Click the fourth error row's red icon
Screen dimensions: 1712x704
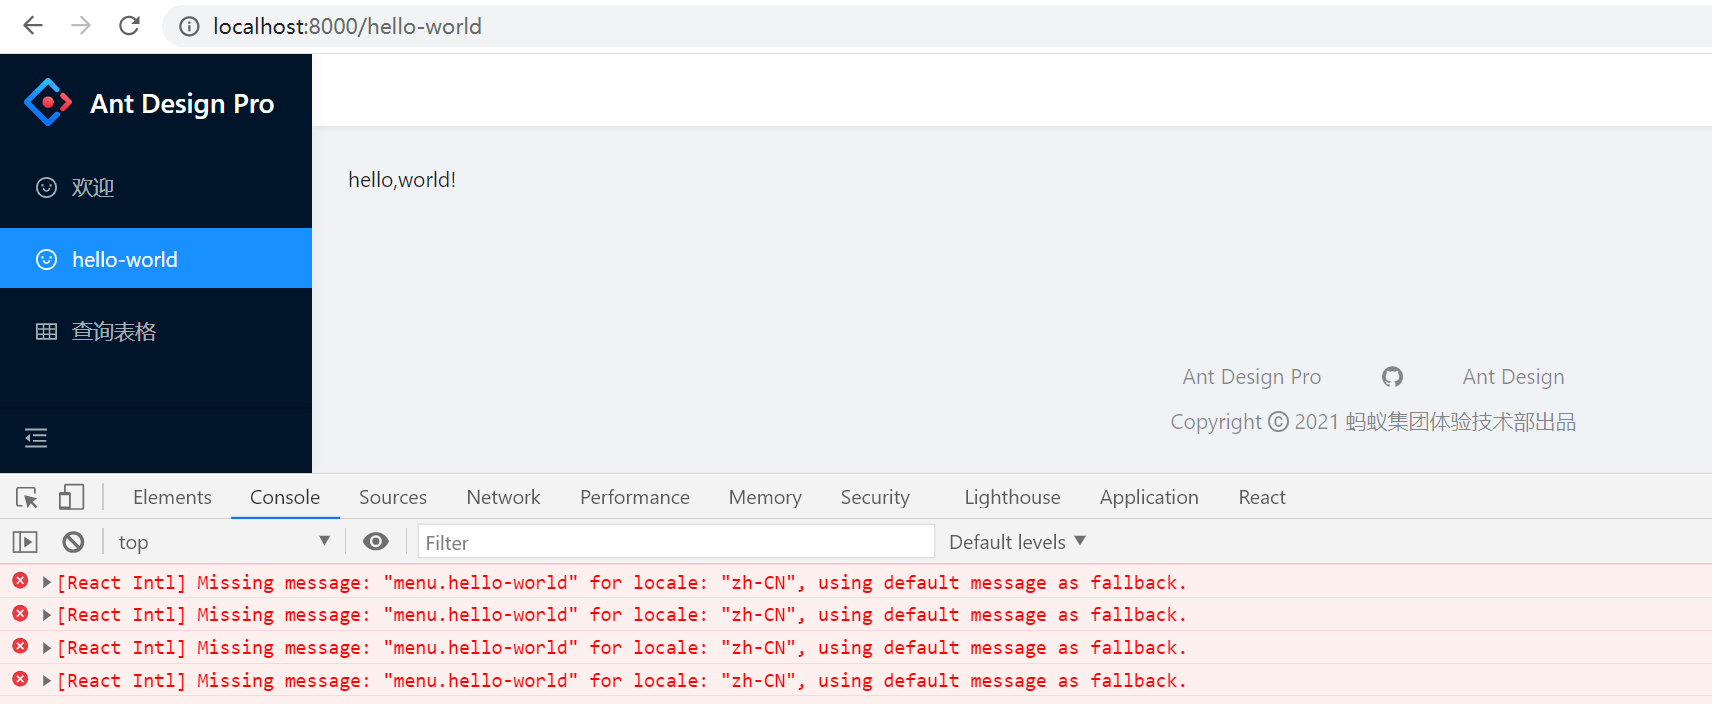click(20, 680)
